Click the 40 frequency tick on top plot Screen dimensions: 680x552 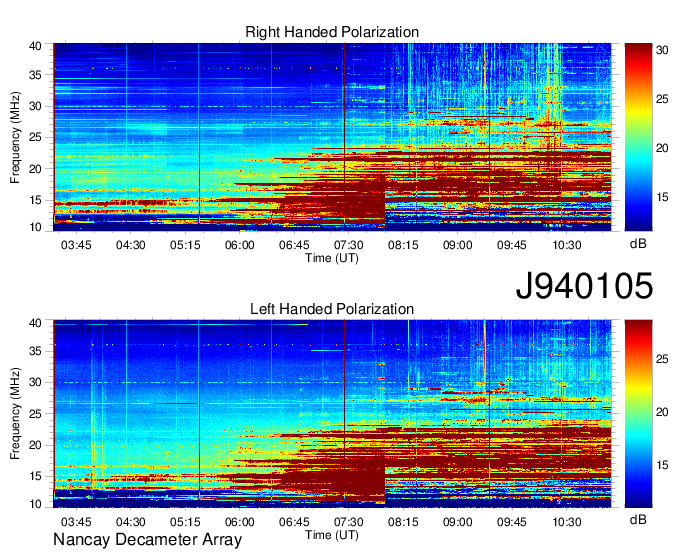tap(35, 46)
